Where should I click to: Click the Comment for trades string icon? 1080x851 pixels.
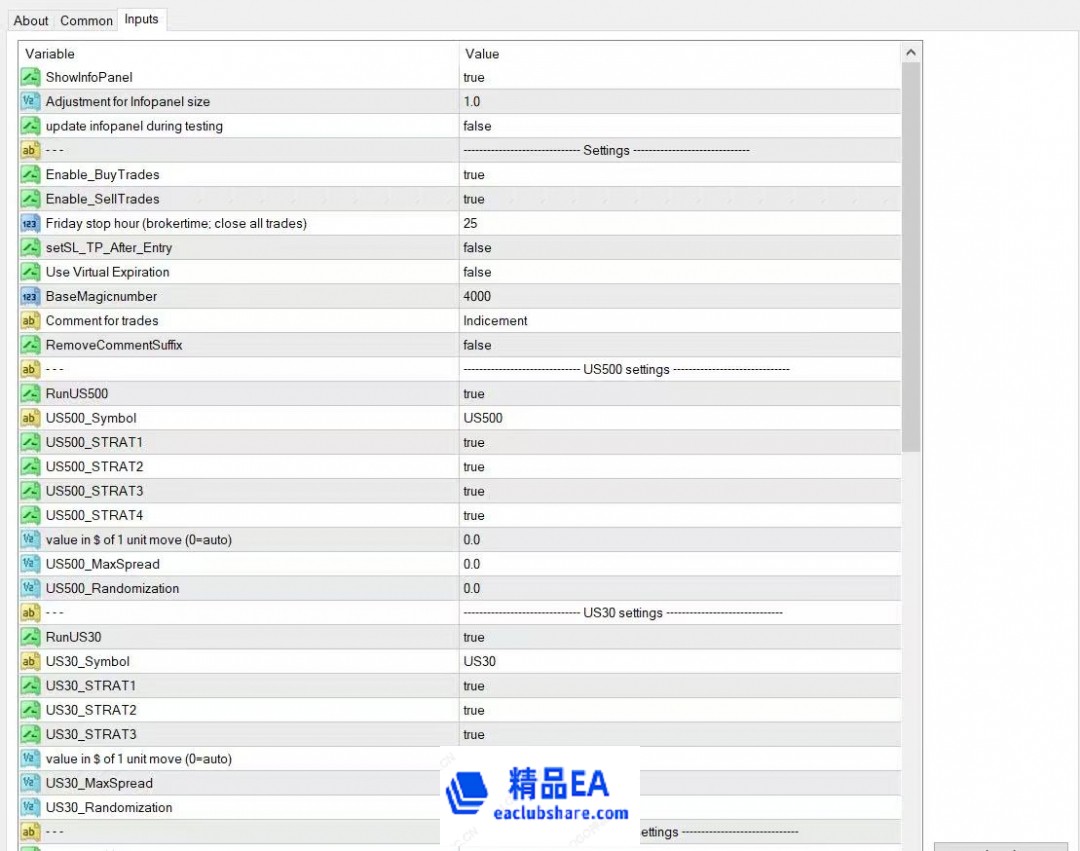click(x=30, y=321)
